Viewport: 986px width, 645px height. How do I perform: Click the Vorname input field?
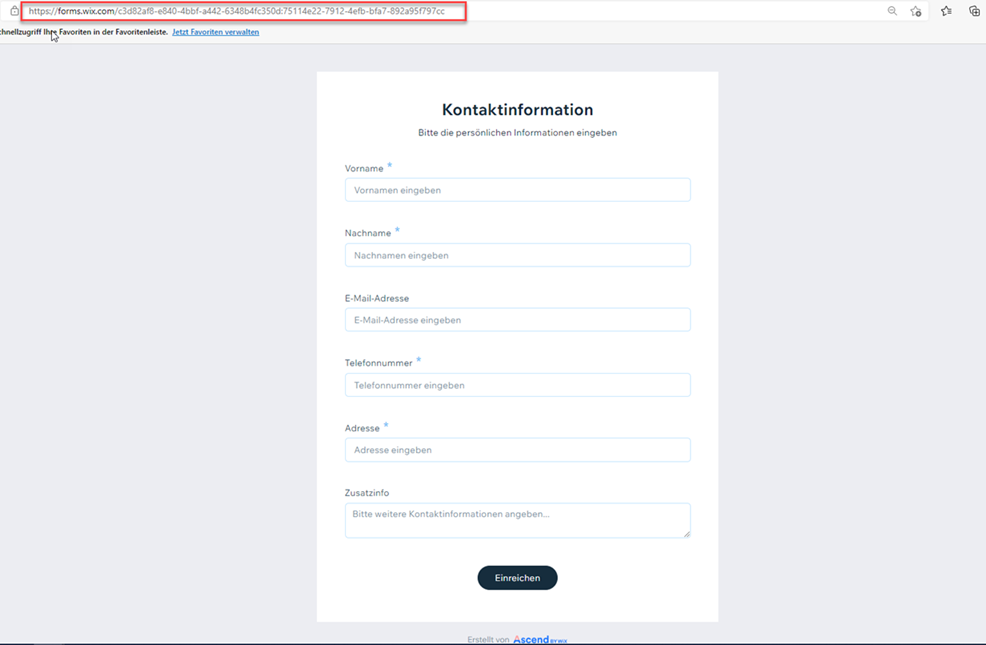[x=517, y=189]
